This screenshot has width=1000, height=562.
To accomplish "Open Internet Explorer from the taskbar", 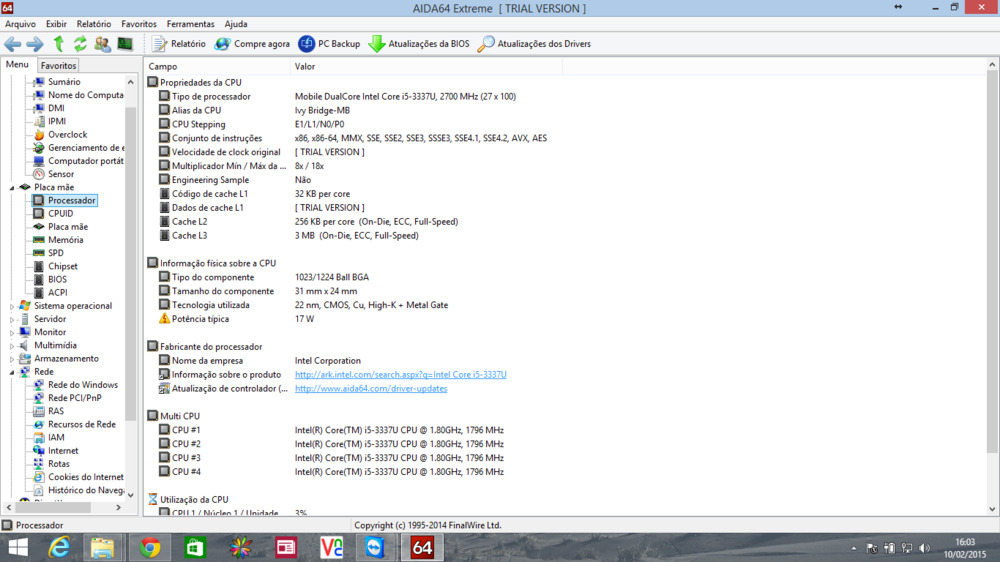I will click(x=60, y=547).
